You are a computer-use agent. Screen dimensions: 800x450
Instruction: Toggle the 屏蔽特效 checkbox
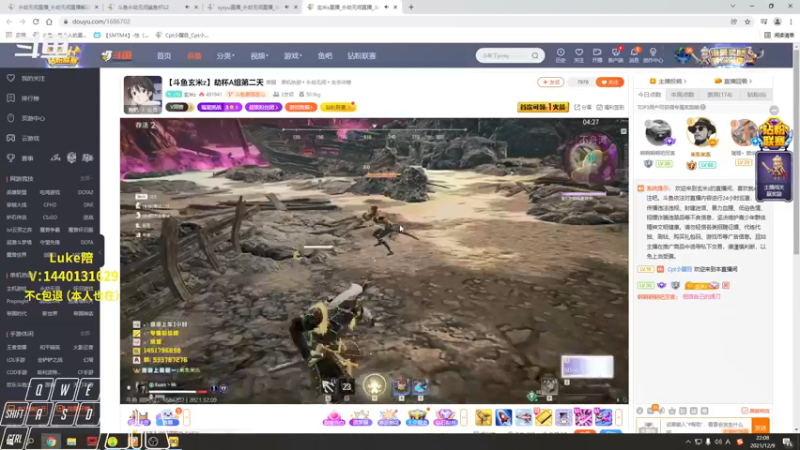tap(744, 411)
